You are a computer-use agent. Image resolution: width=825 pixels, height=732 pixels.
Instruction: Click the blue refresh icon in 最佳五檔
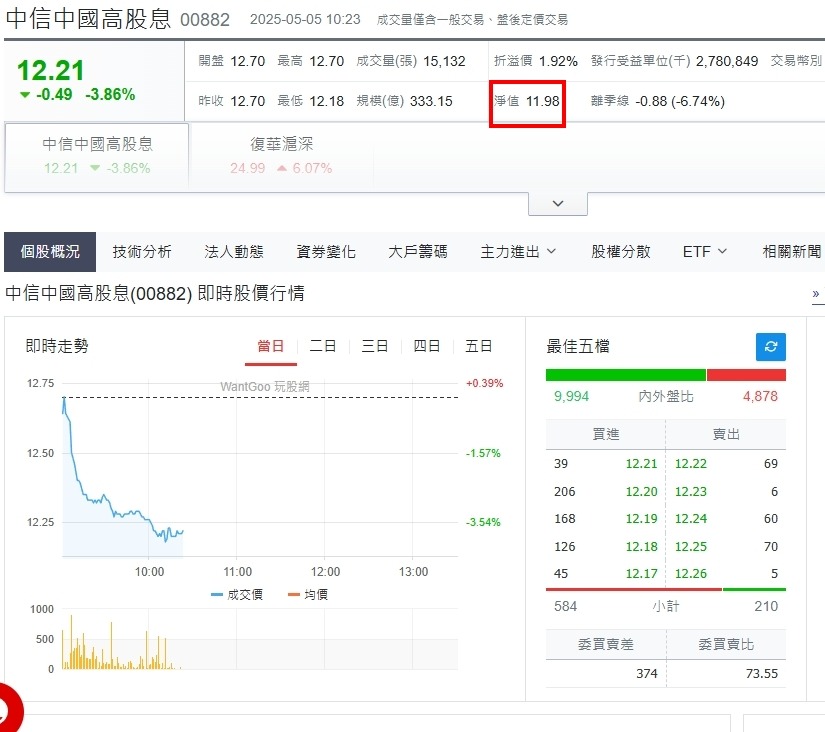tap(770, 347)
